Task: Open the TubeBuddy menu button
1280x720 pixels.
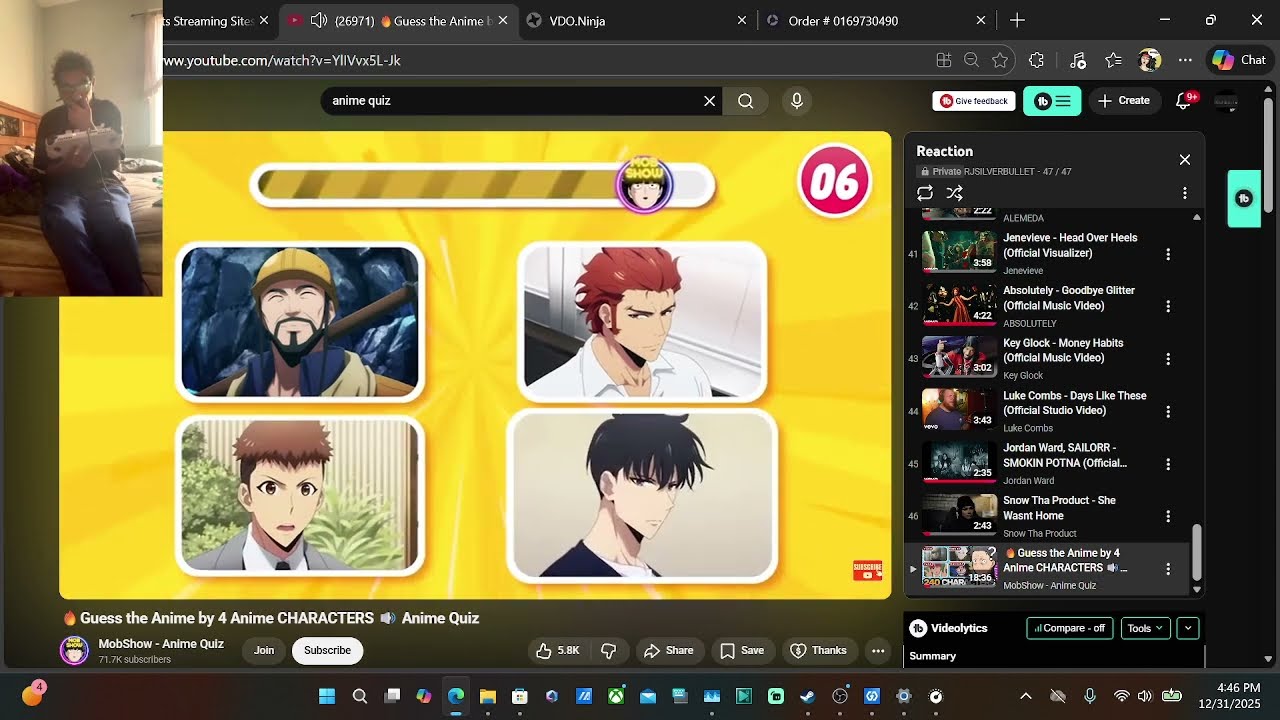Action: click(x=1052, y=101)
